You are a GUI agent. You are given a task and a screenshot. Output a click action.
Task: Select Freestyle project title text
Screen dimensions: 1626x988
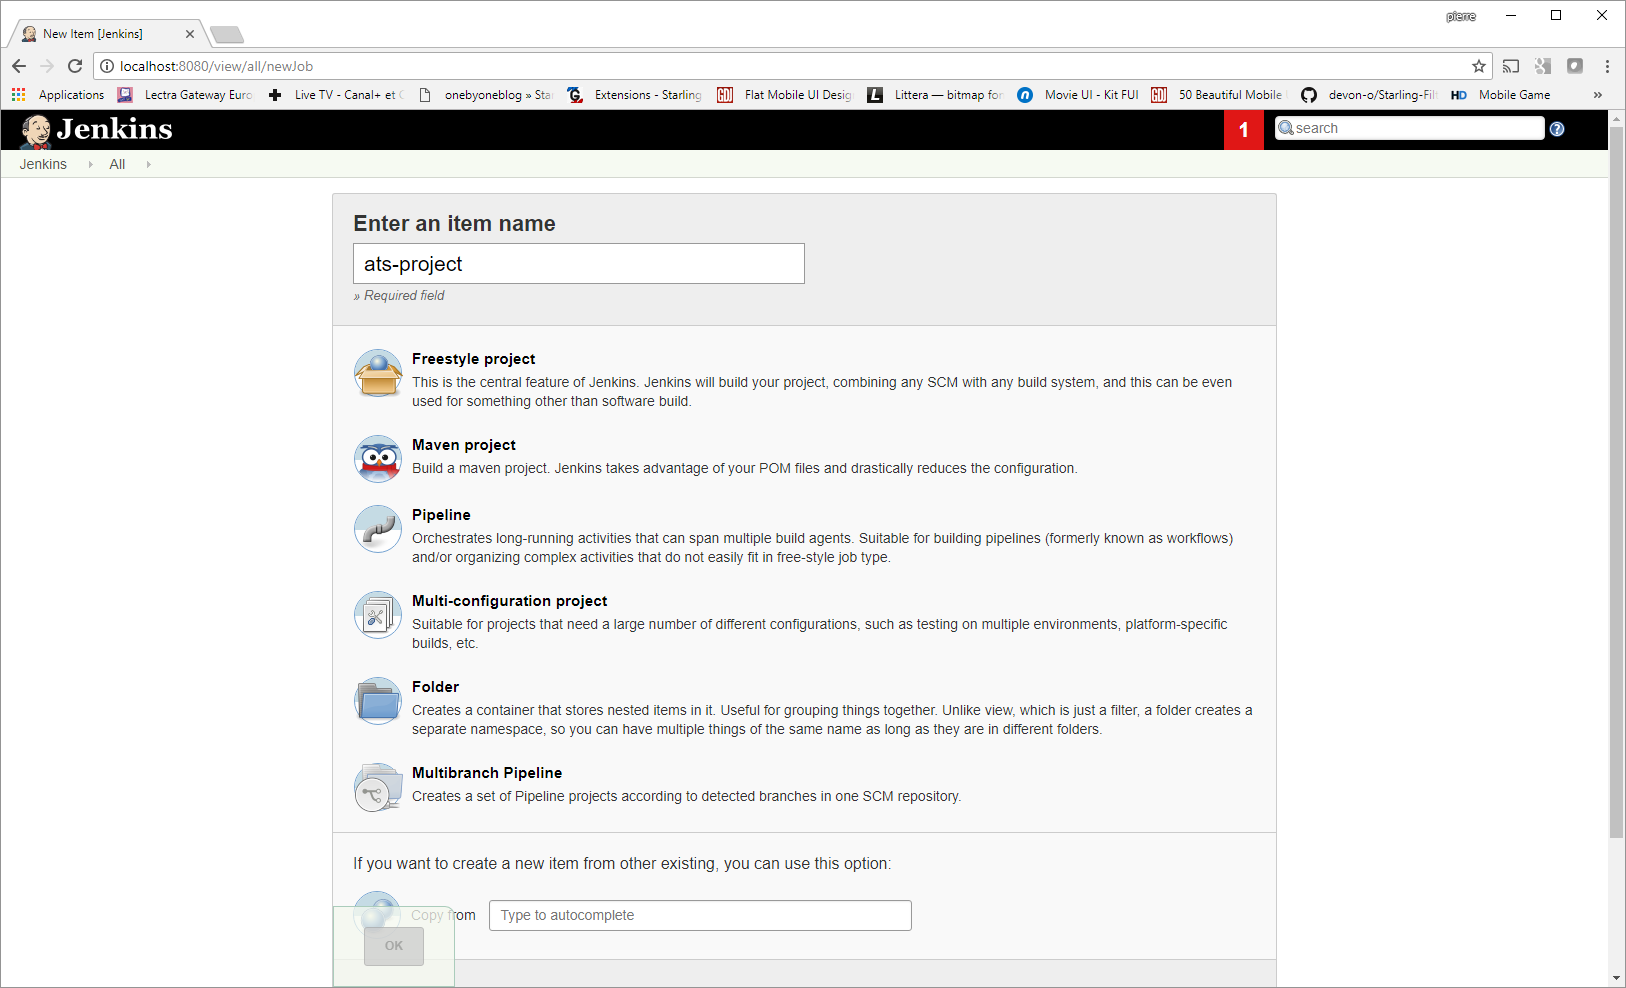pyautogui.click(x=473, y=359)
